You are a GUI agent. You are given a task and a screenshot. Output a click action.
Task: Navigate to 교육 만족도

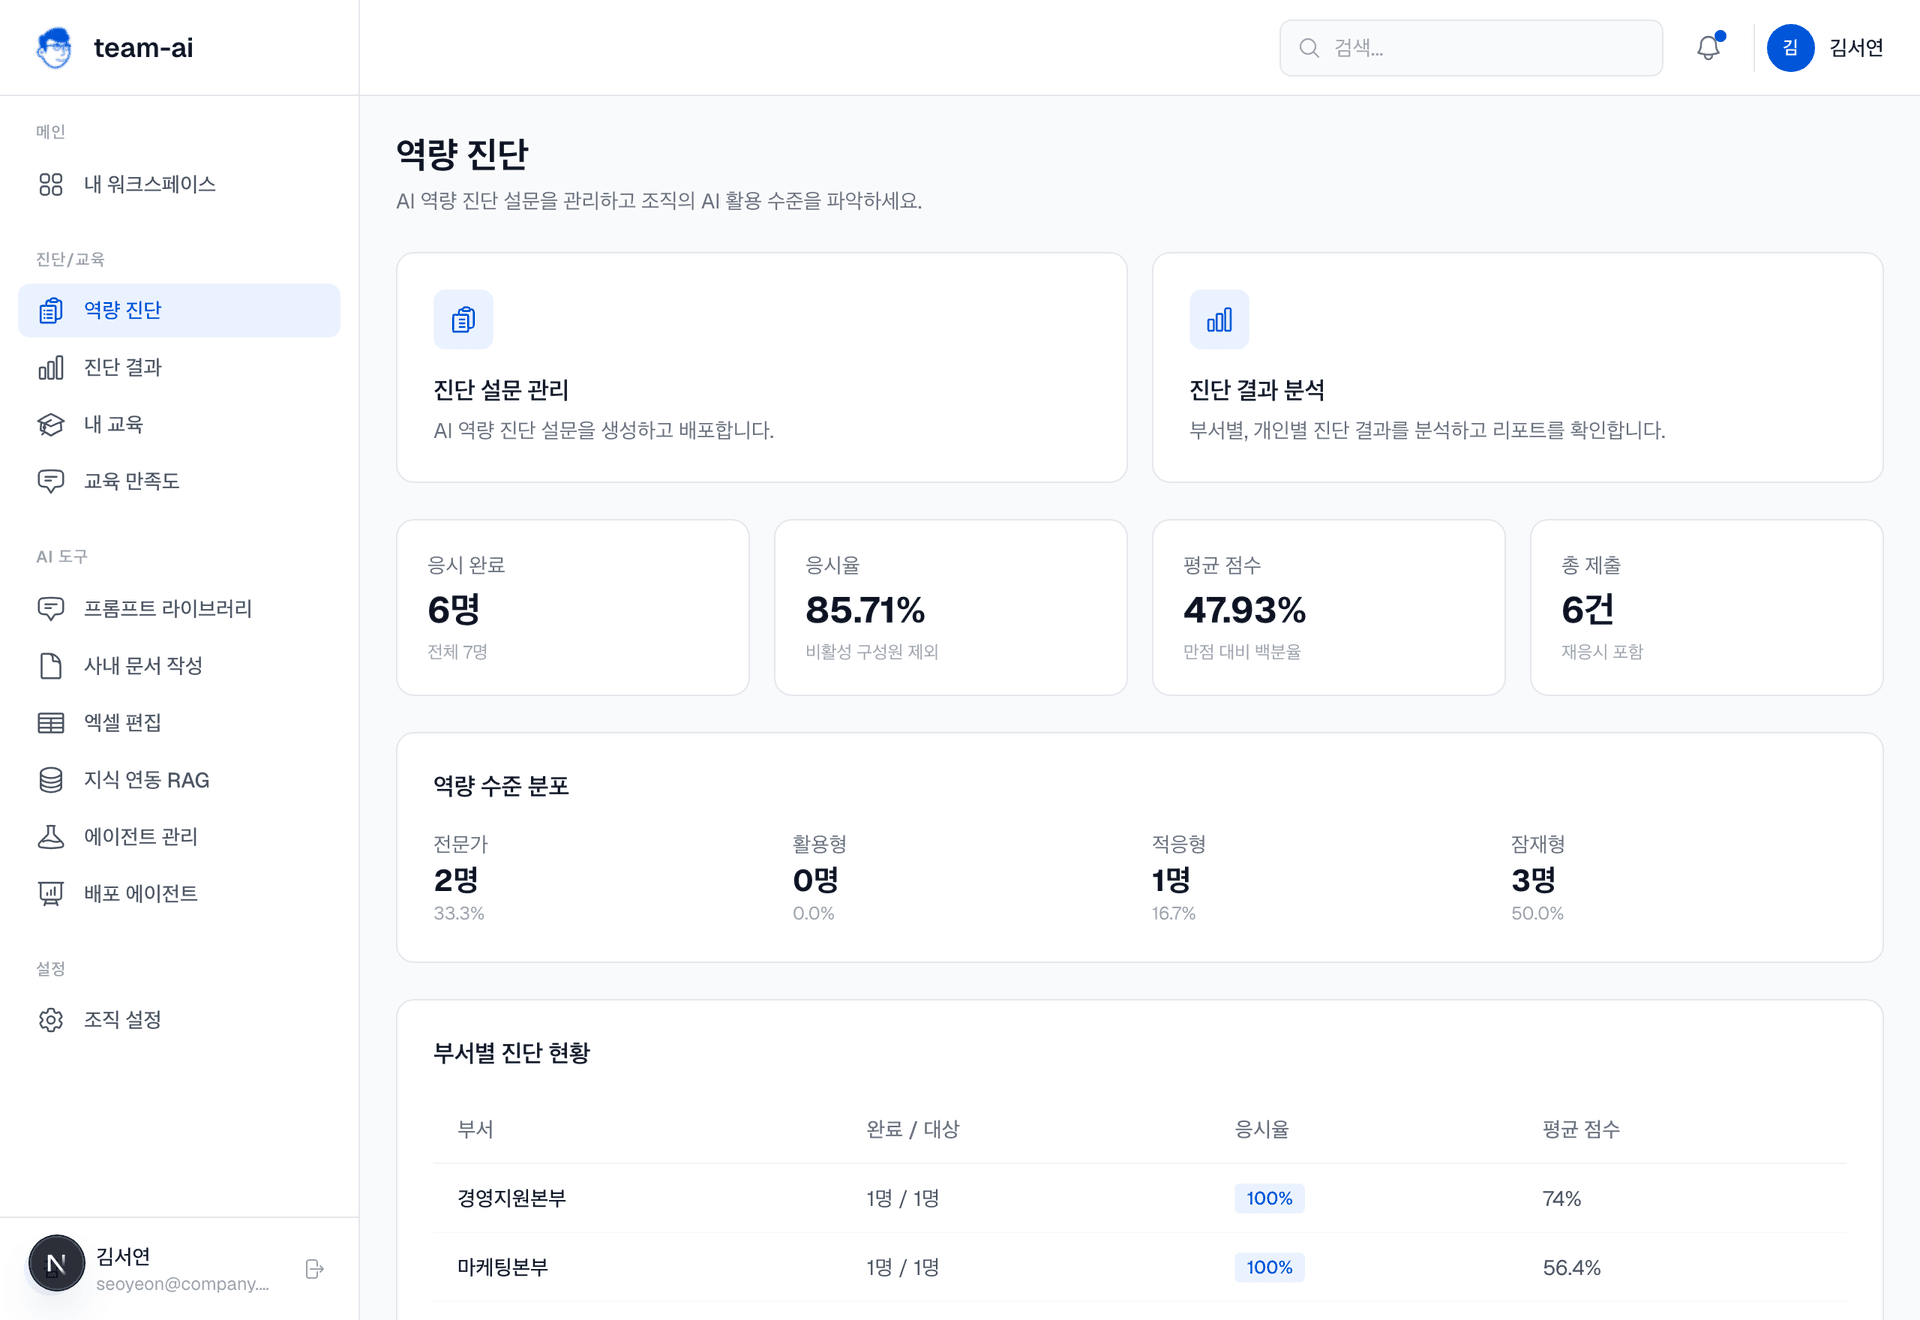(x=179, y=481)
